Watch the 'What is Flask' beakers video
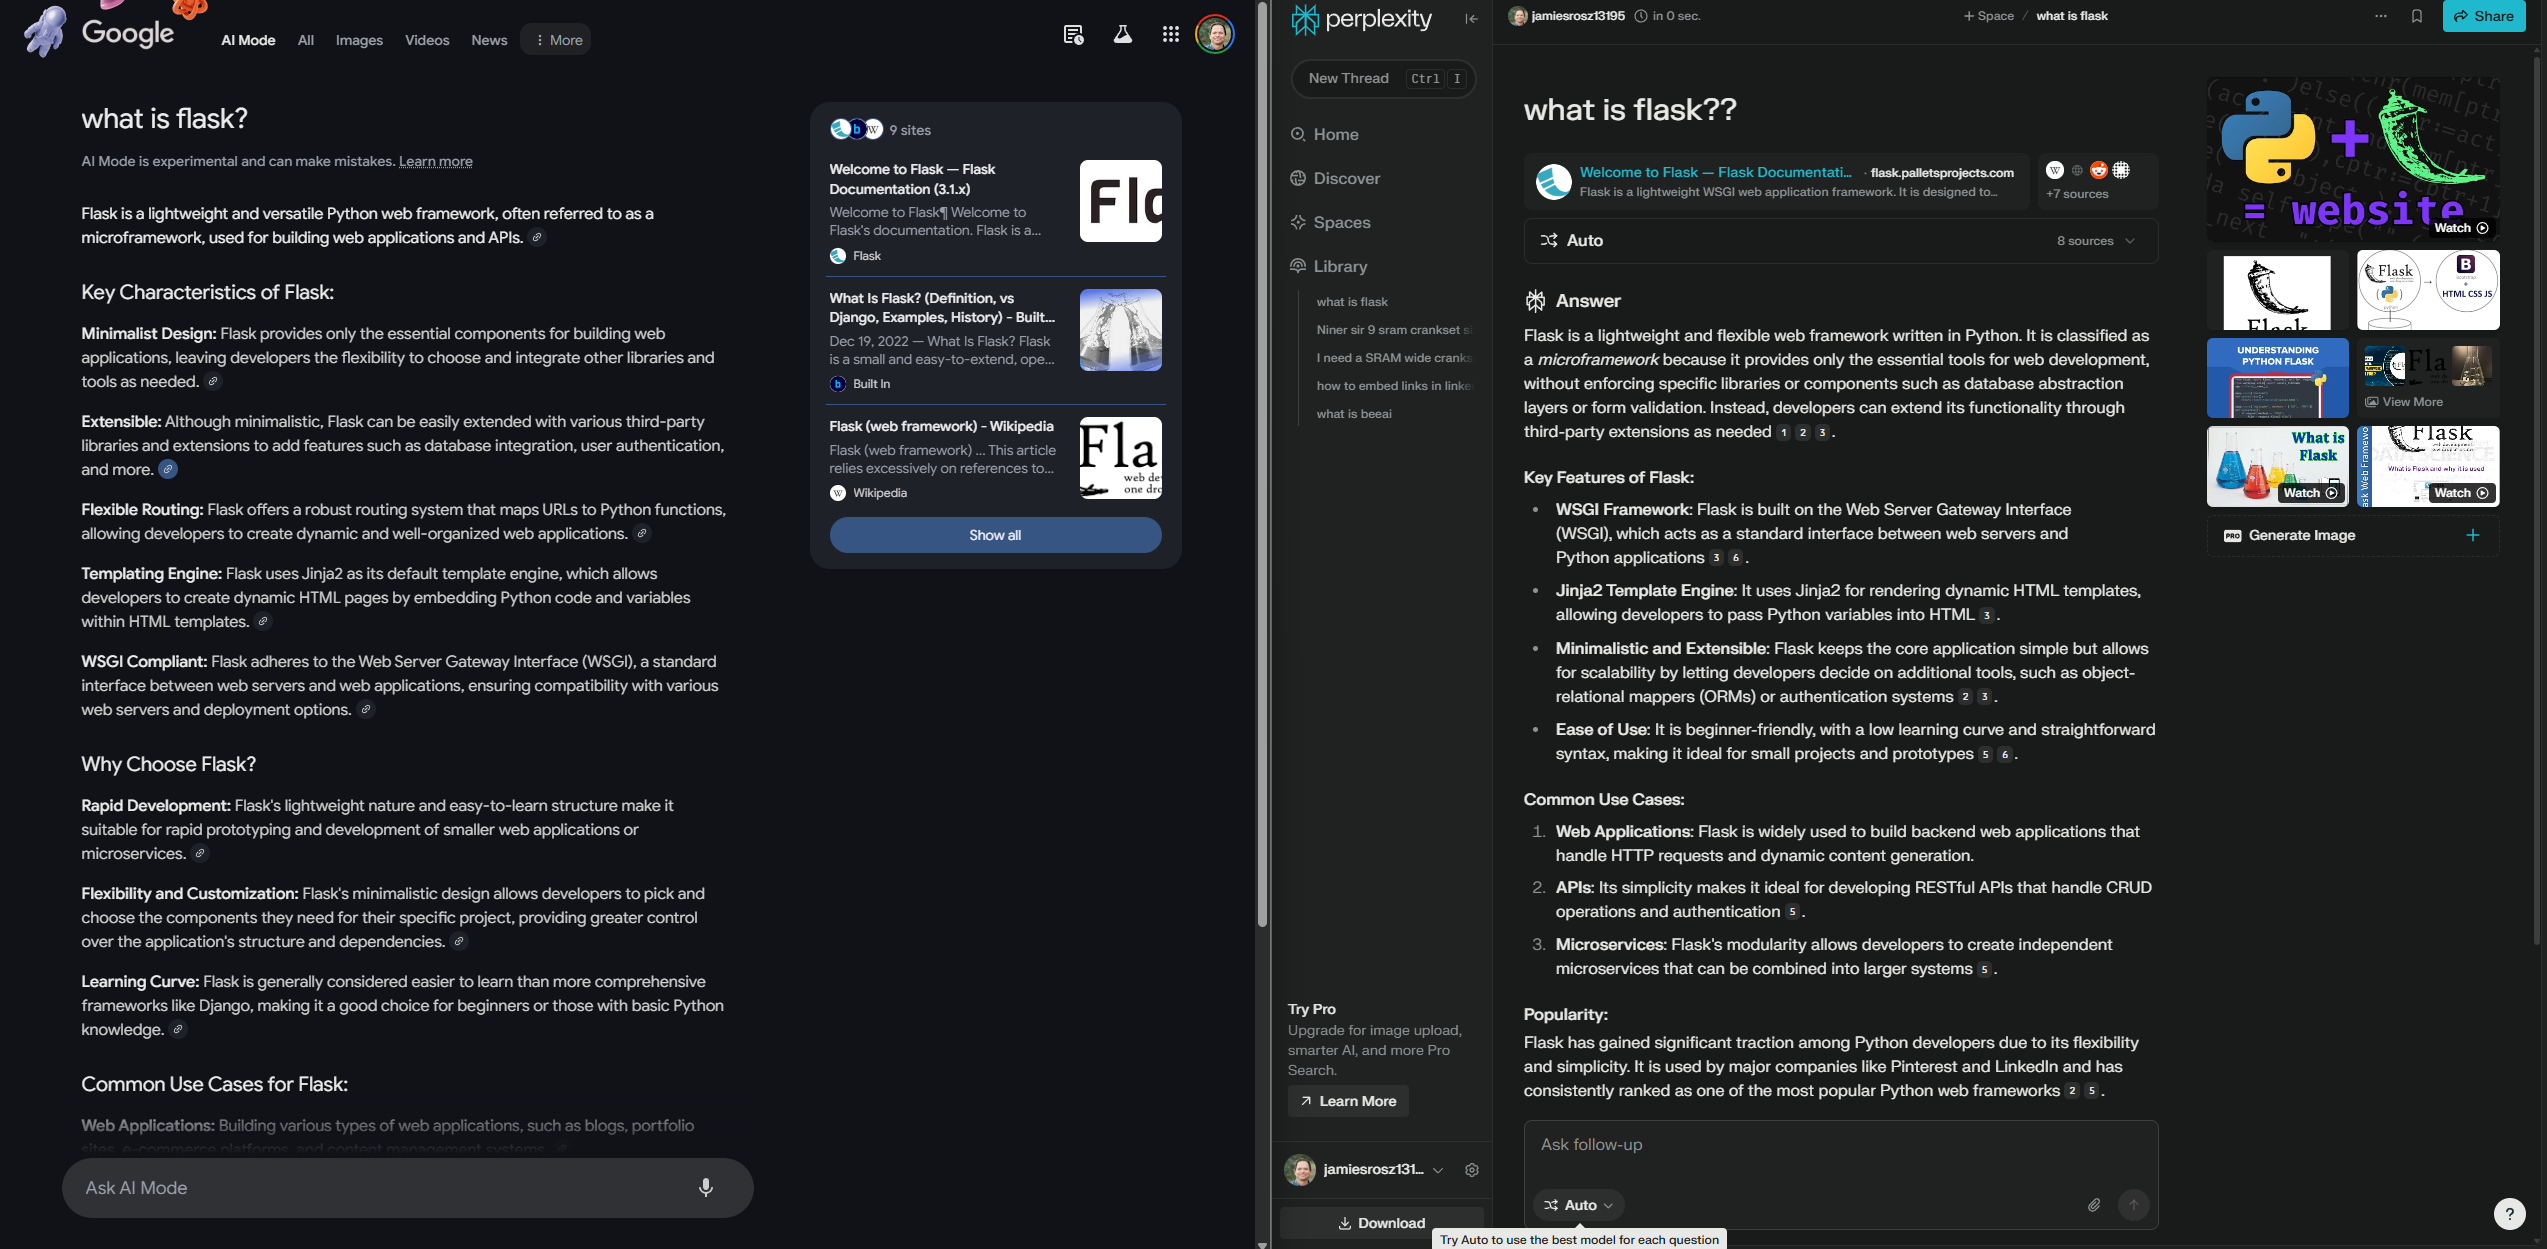This screenshot has height=1249, width=2547. 2277,466
